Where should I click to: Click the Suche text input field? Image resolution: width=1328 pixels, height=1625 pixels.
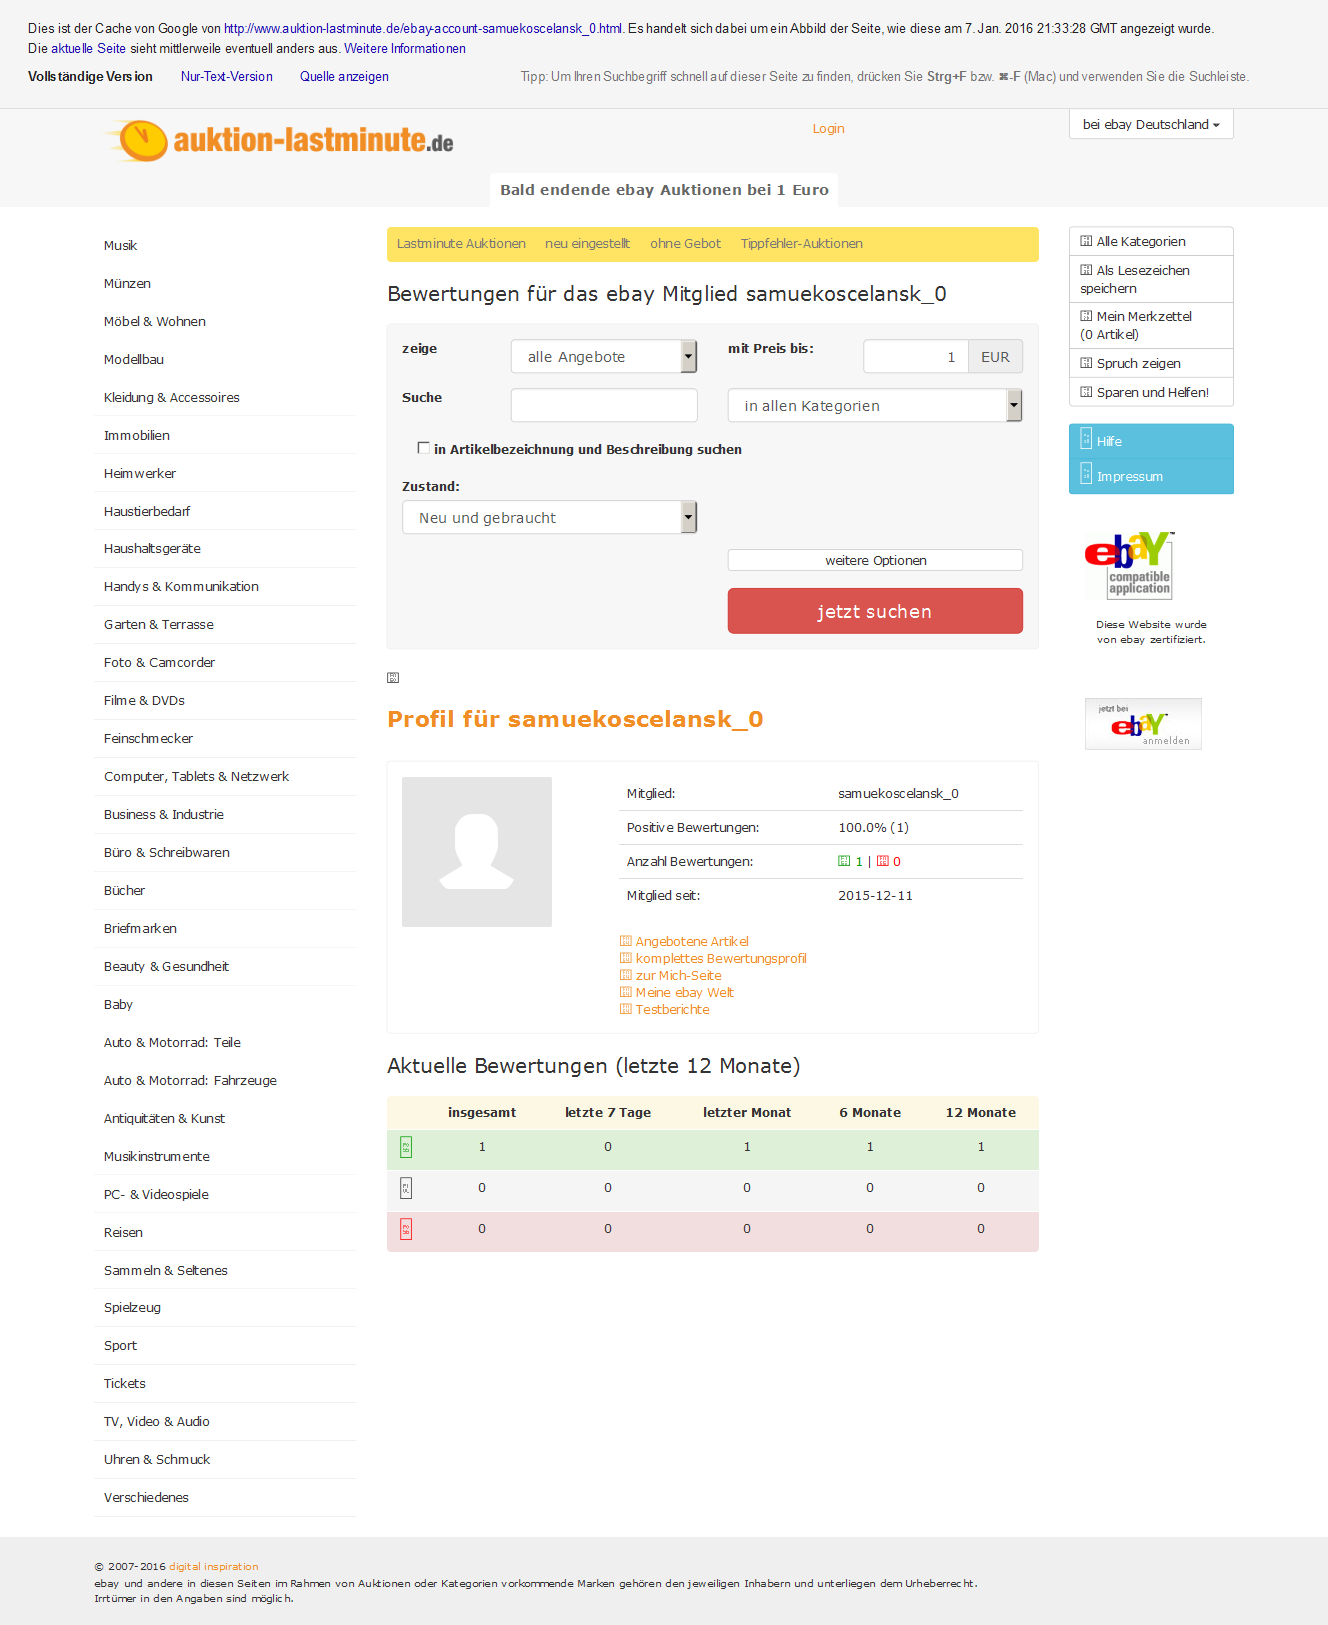[604, 405]
